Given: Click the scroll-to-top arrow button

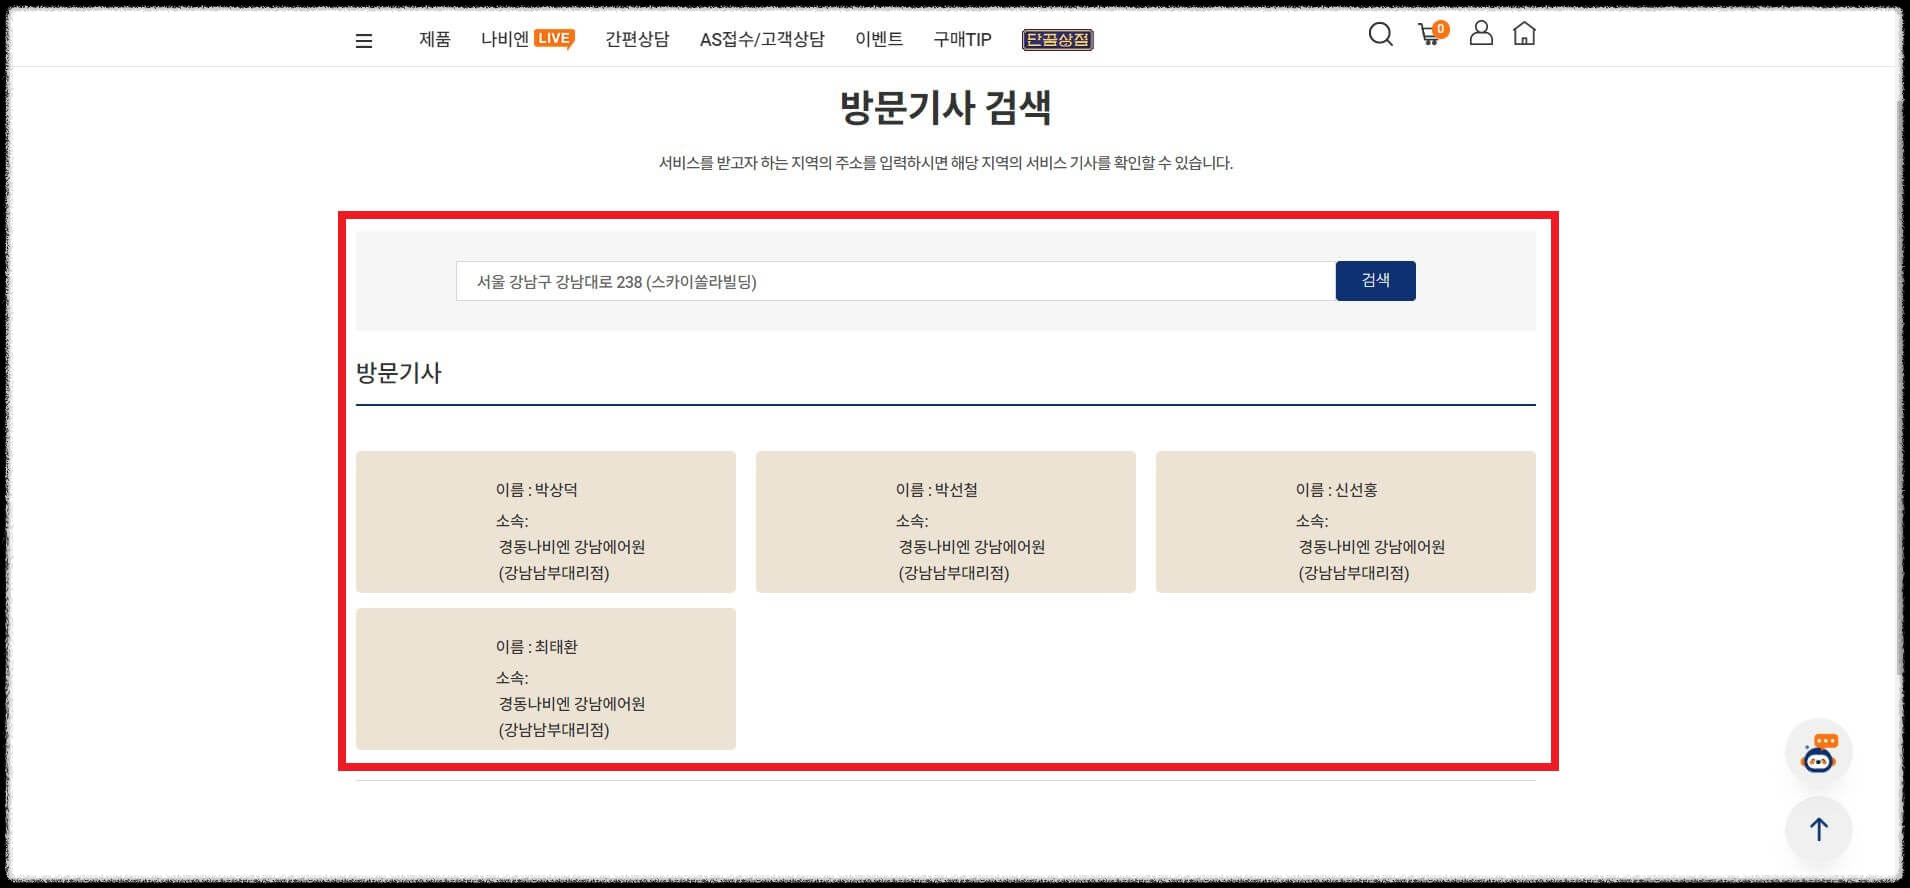Looking at the screenshot, I should 1819,829.
